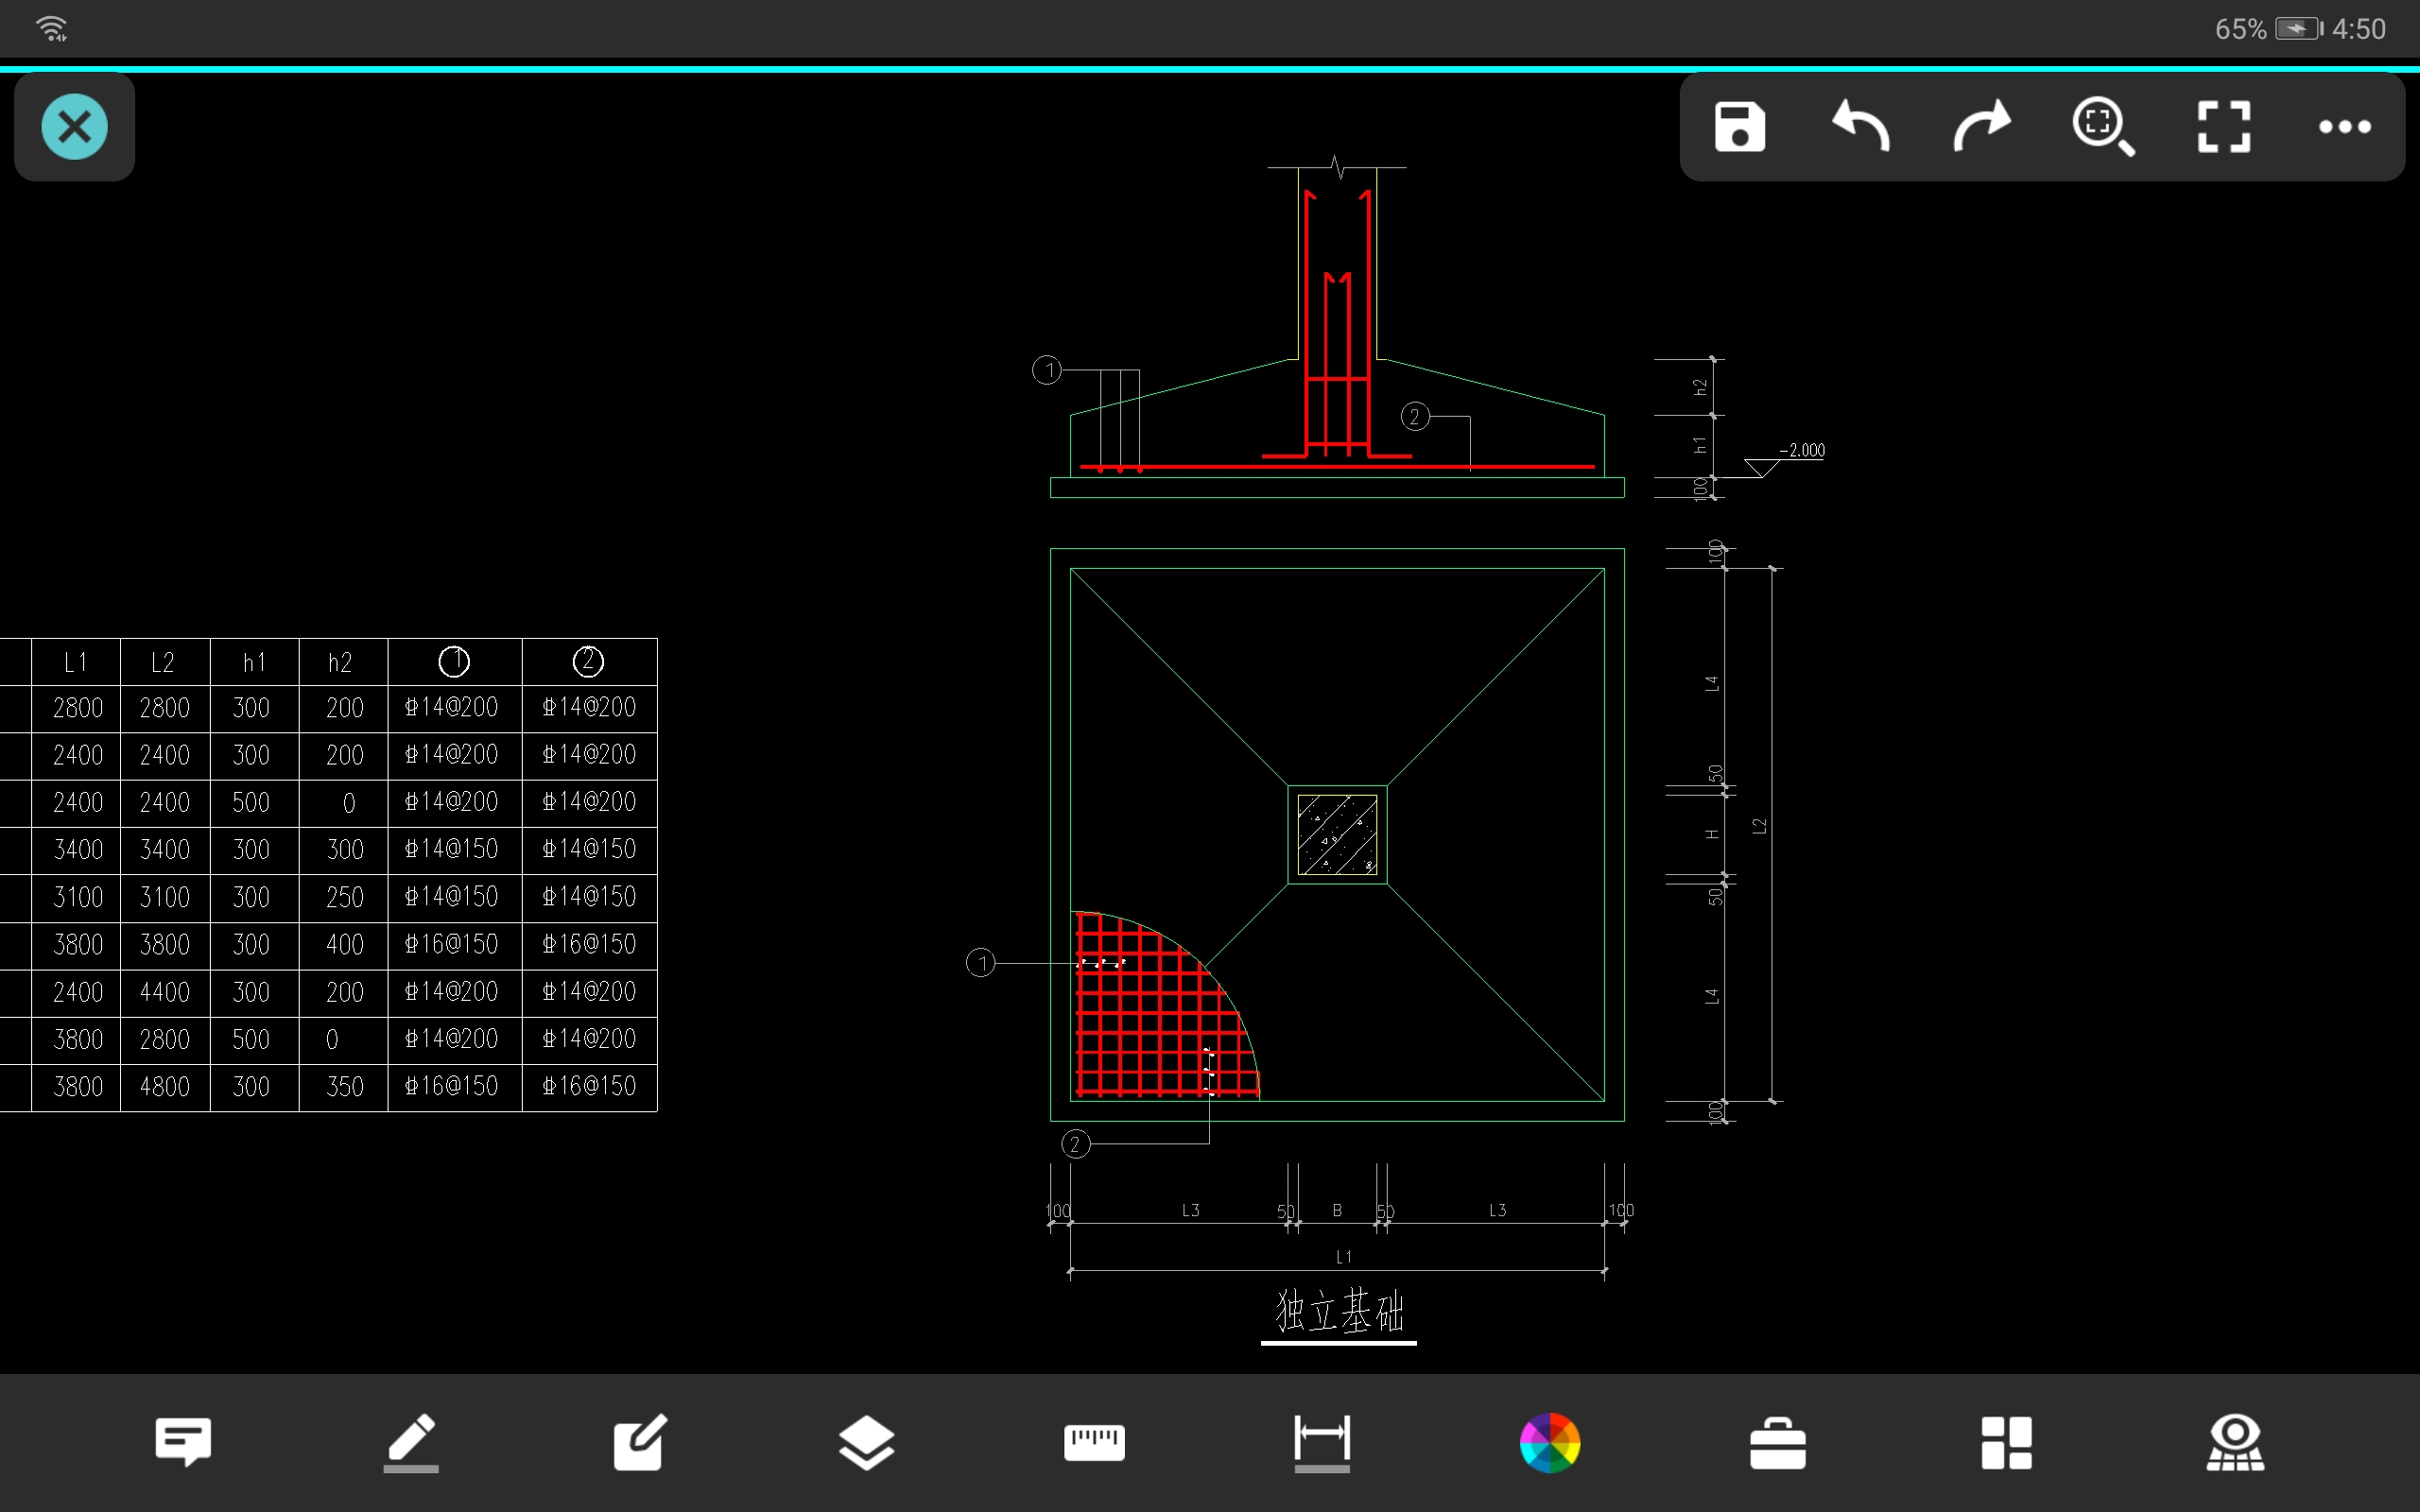Select the h1 column header
This screenshot has width=2420, height=1512.
point(254,662)
